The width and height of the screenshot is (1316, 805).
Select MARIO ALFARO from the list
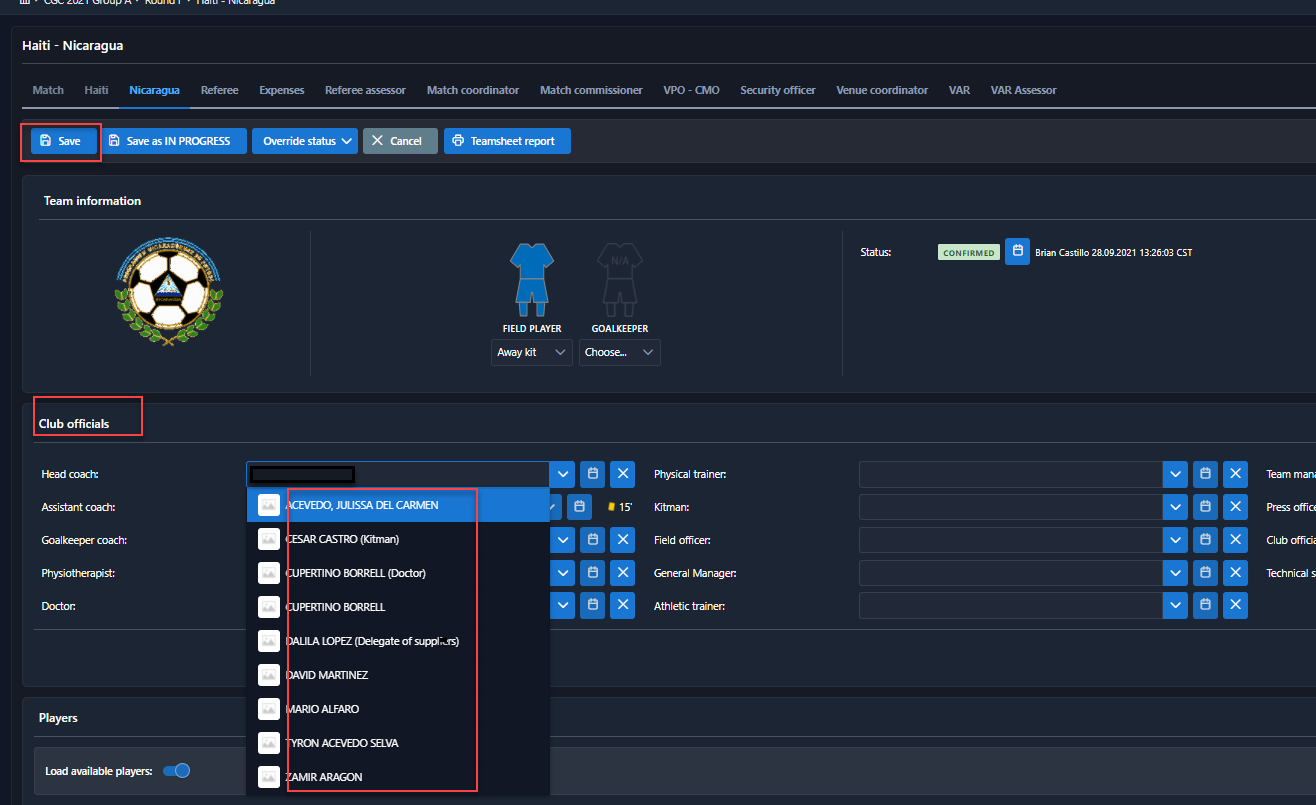(322, 709)
